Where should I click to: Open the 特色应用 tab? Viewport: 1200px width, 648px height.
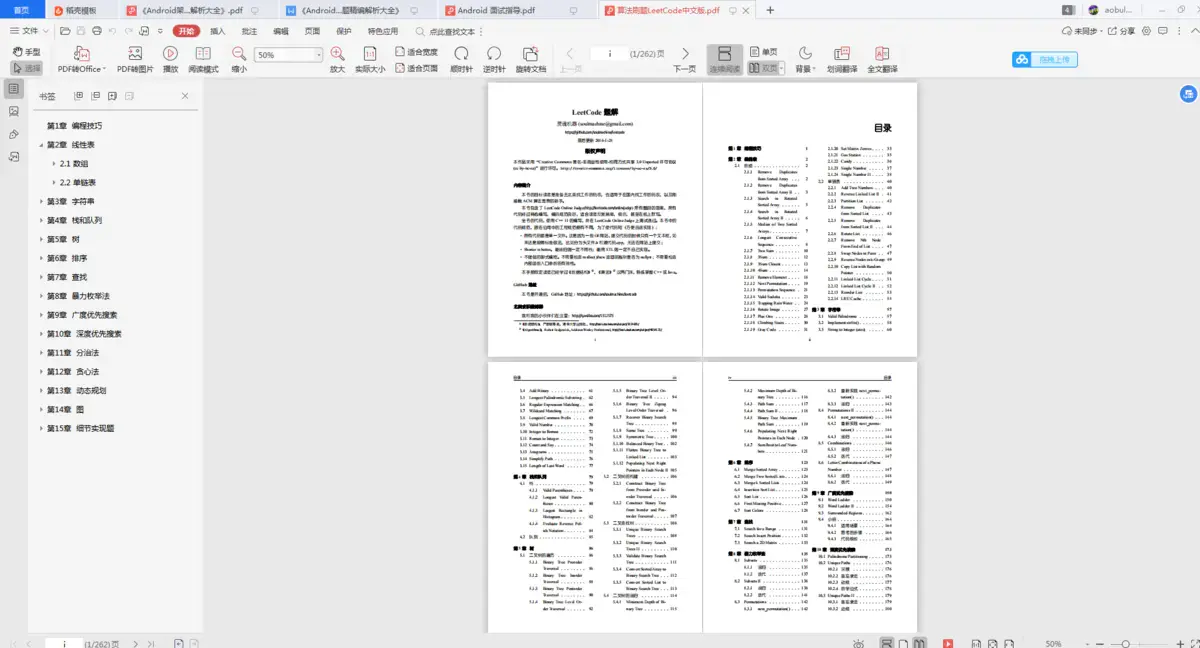click(x=383, y=31)
